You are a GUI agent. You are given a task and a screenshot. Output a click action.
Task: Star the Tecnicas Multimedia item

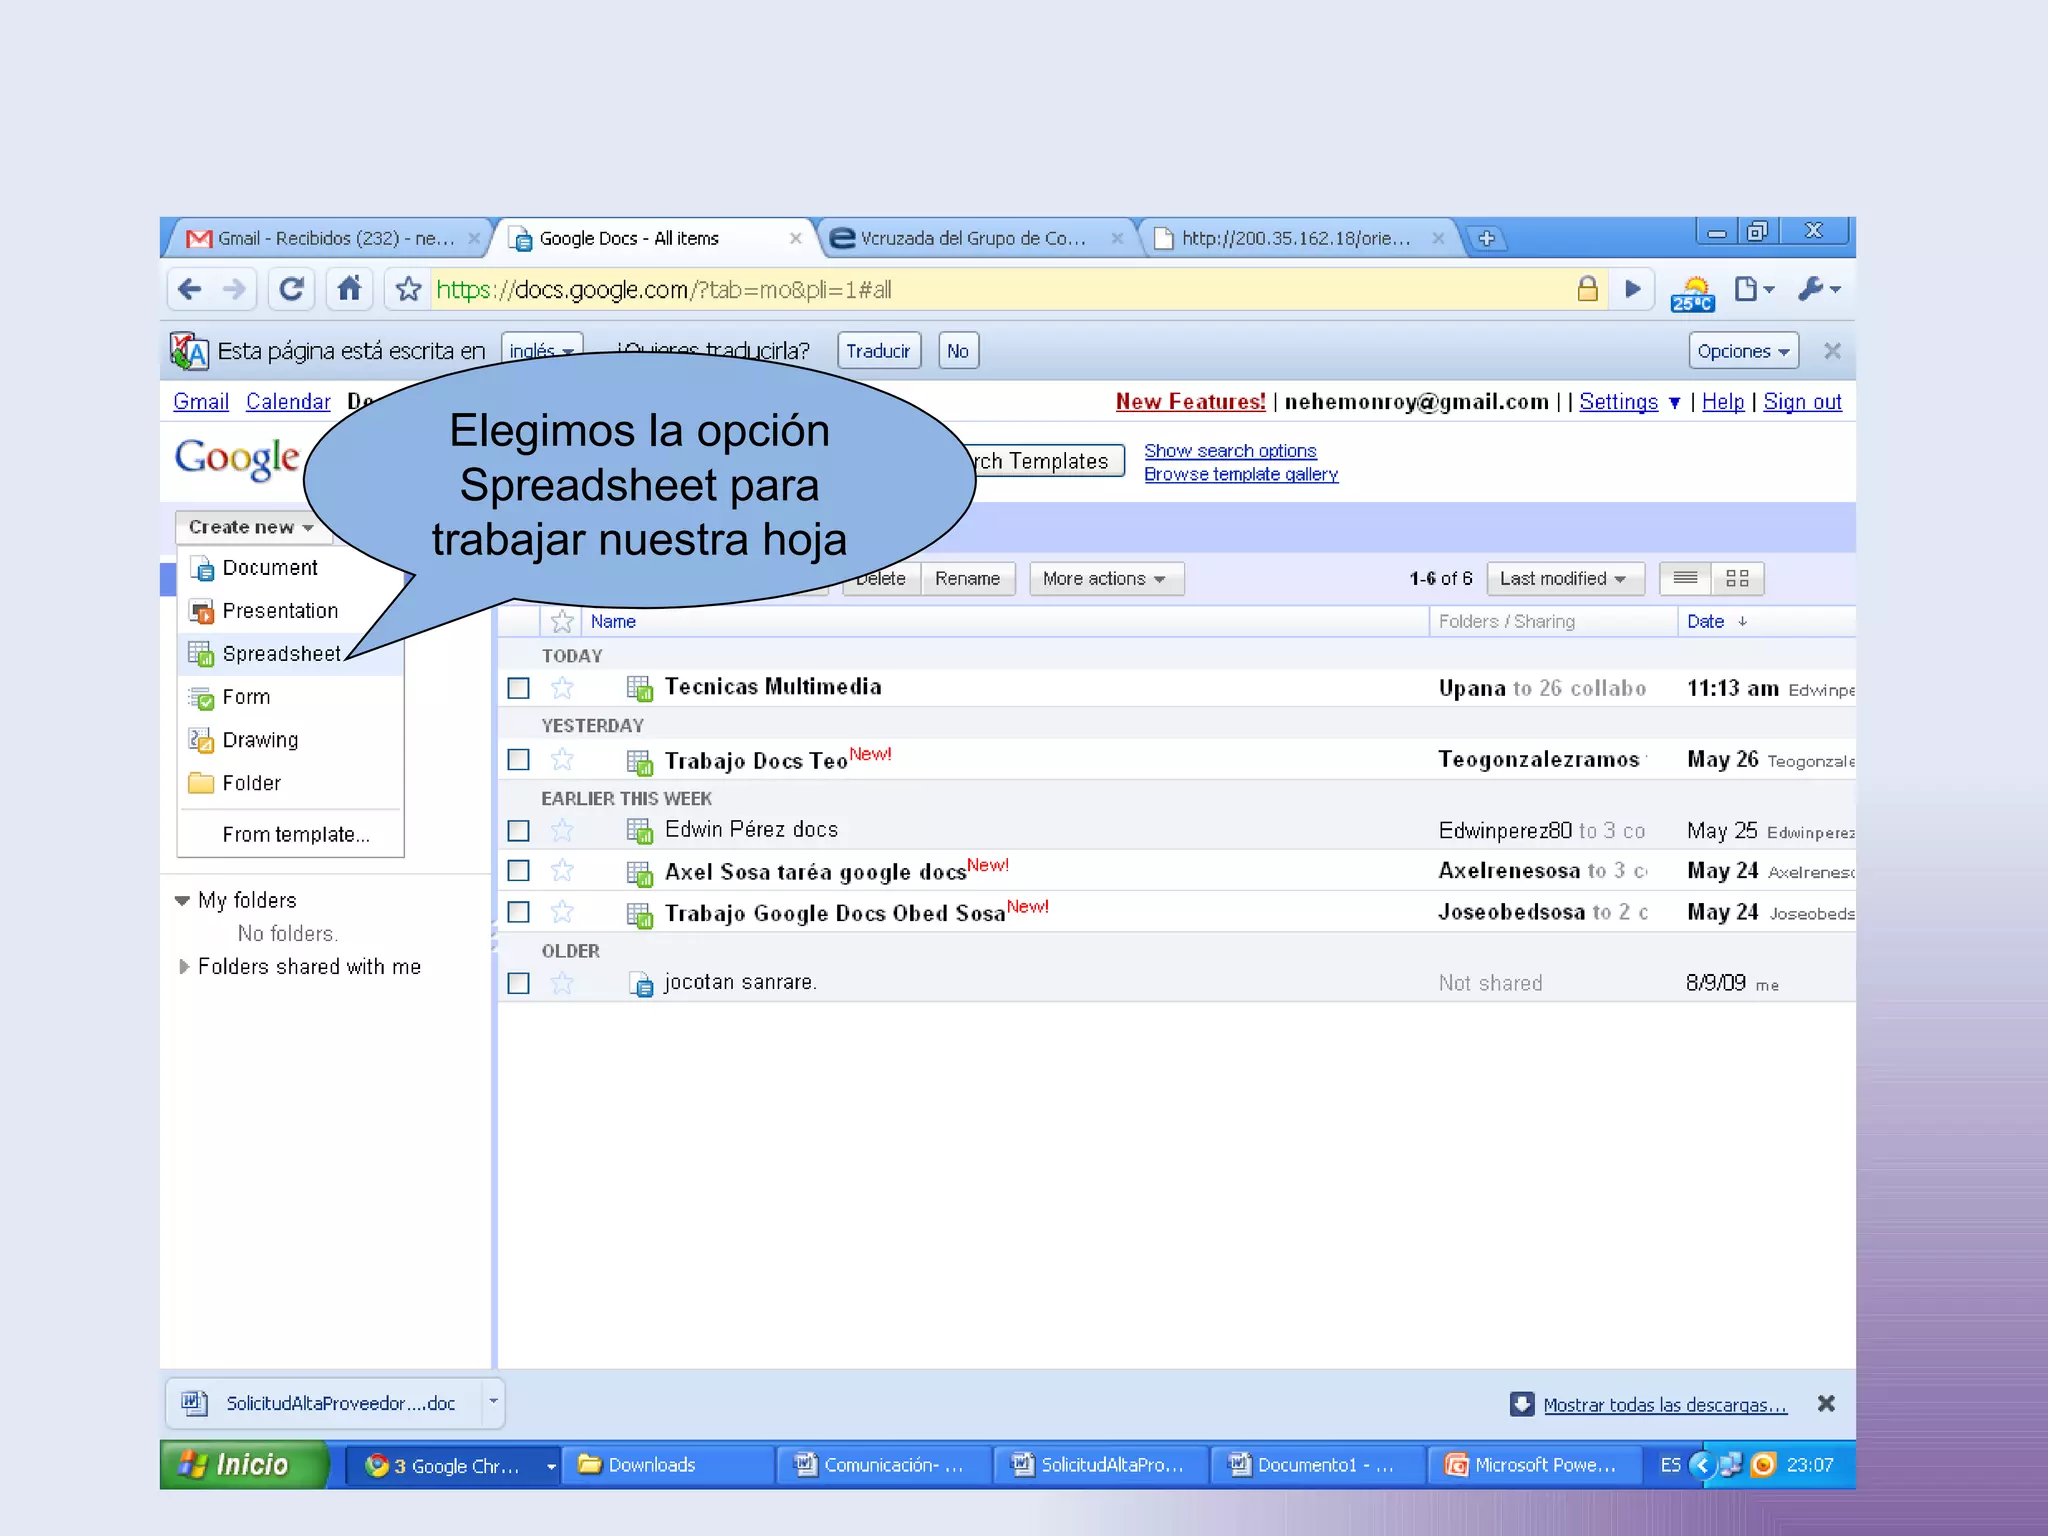point(562,688)
